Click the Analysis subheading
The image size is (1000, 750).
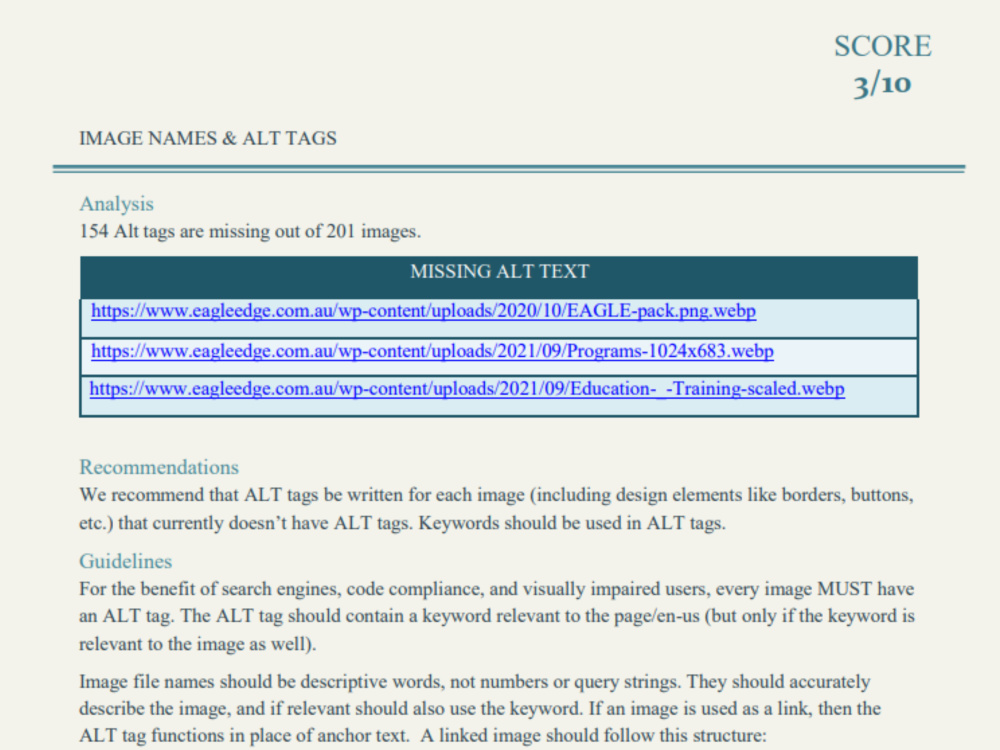click(x=116, y=204)
